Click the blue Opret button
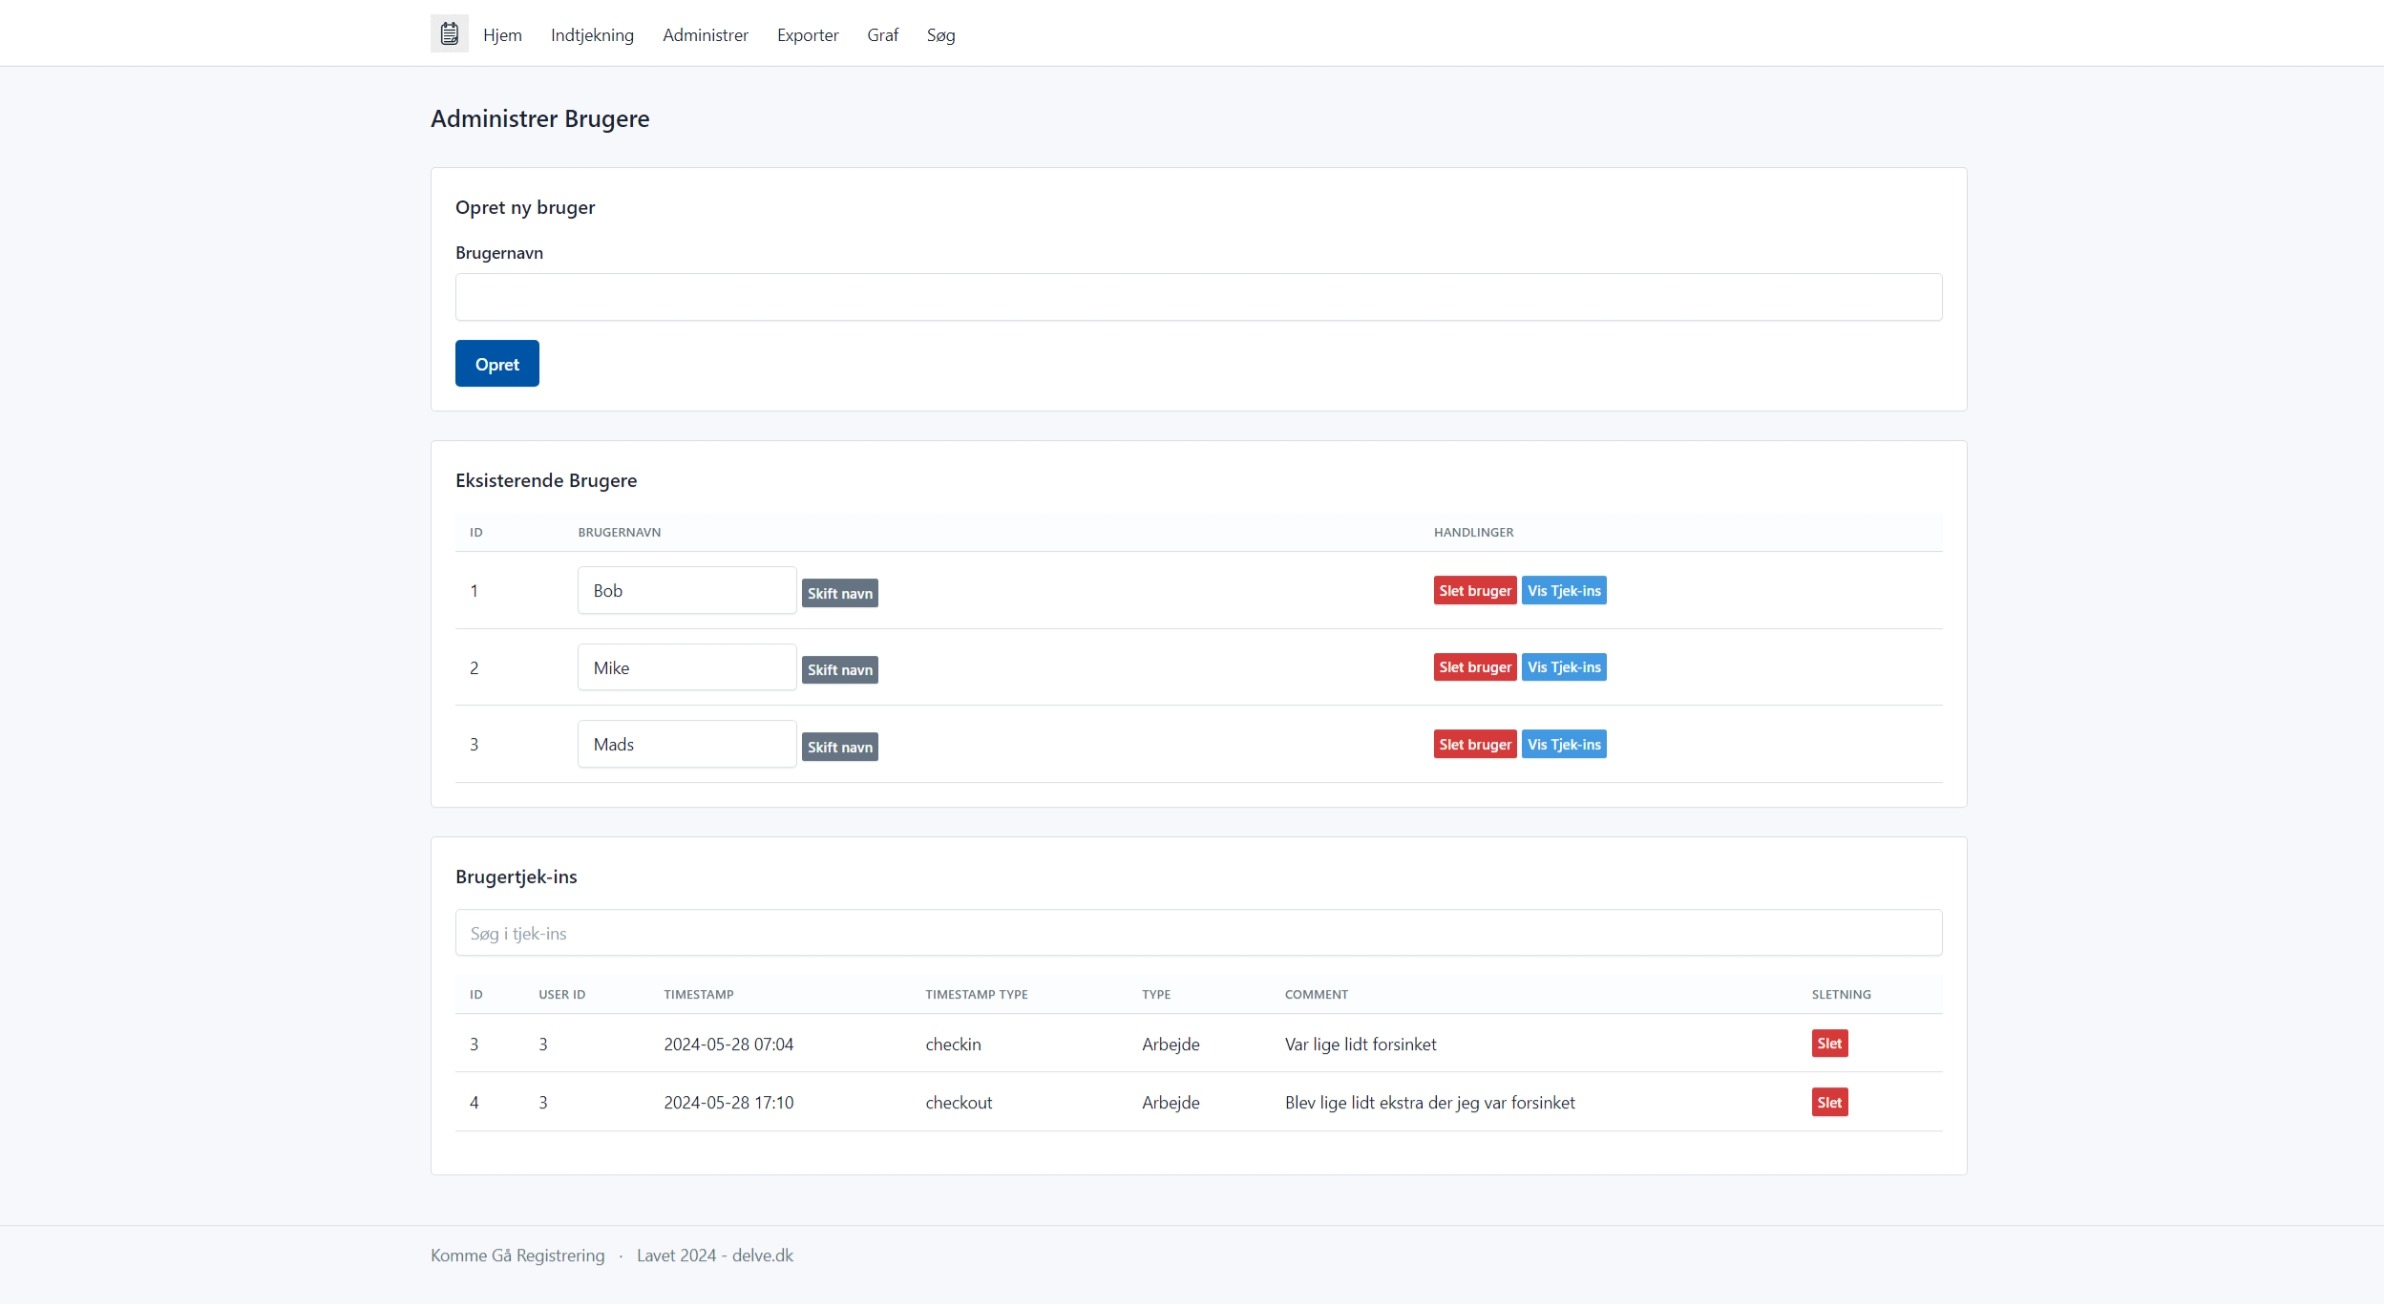This screenshot has height=1304, width=2384. coord(497,363)
